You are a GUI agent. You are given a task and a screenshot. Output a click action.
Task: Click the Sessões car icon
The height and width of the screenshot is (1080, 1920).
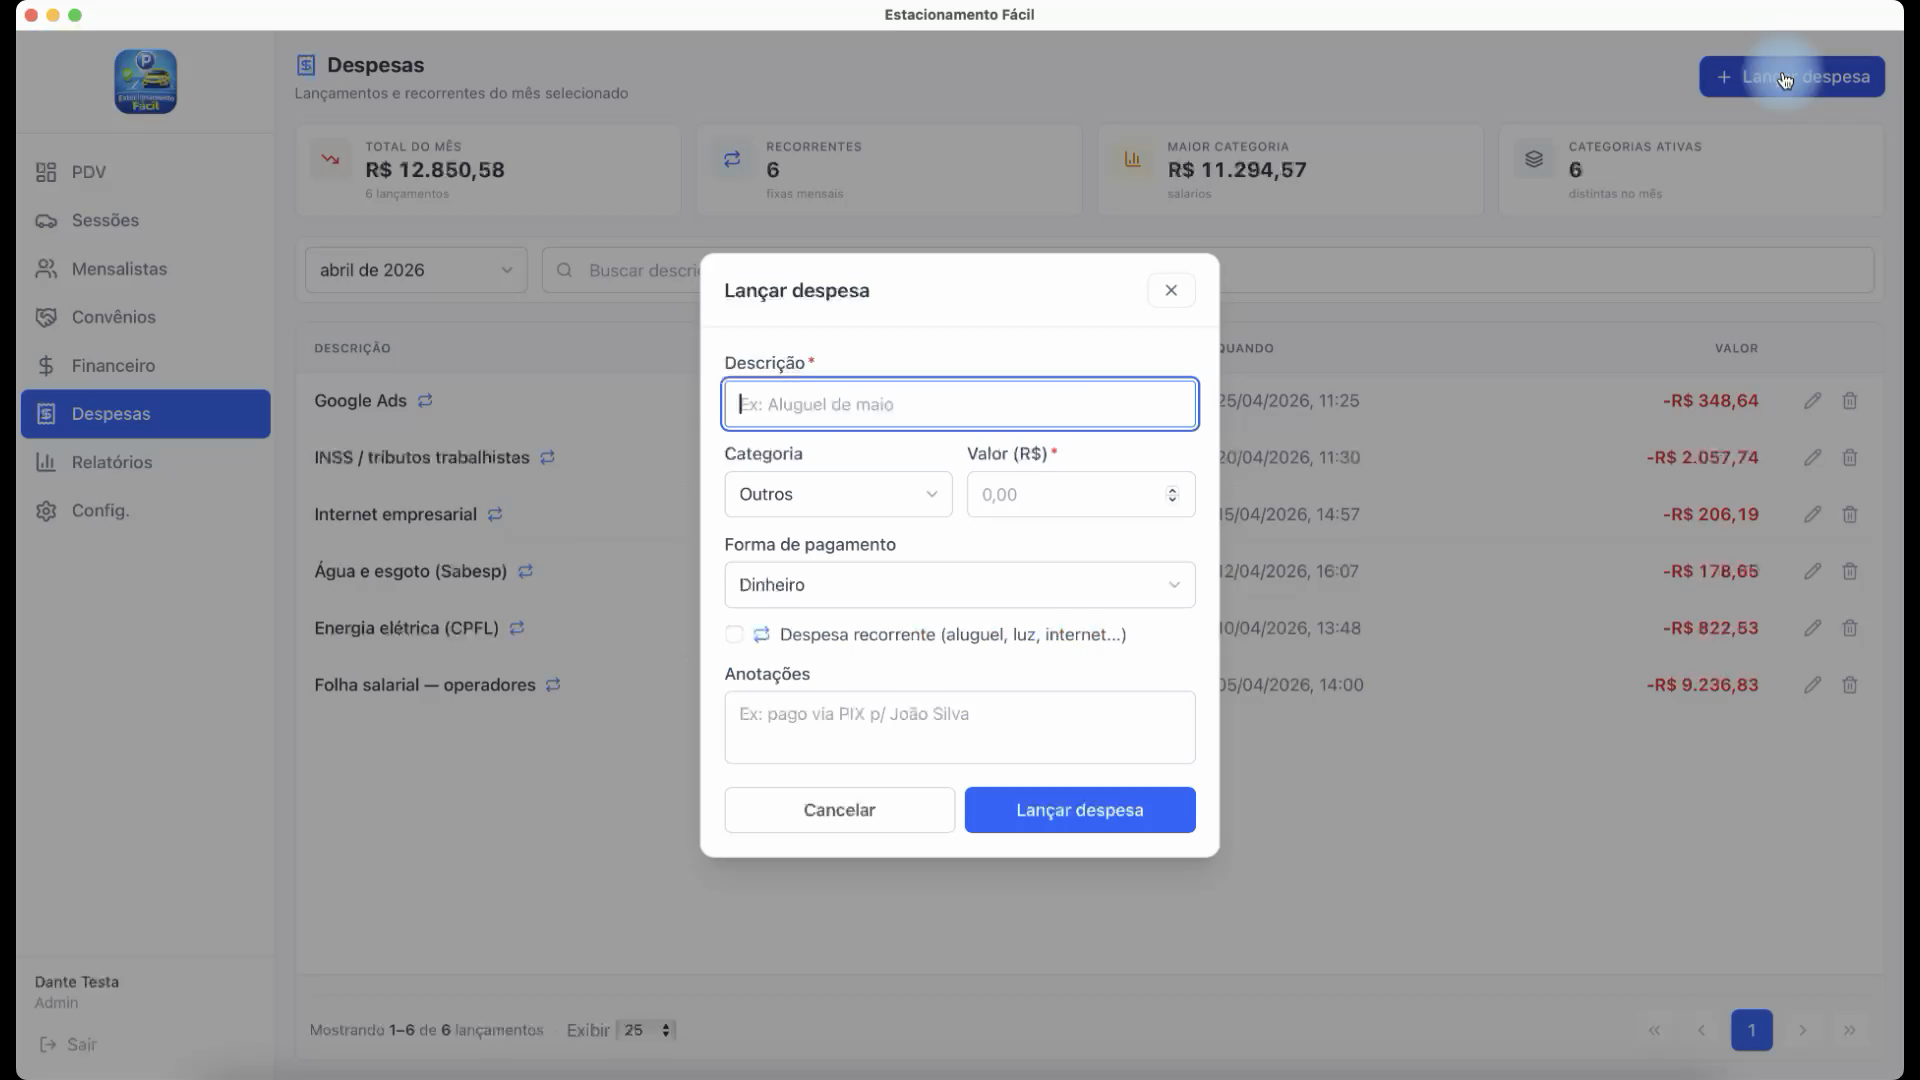46,220
